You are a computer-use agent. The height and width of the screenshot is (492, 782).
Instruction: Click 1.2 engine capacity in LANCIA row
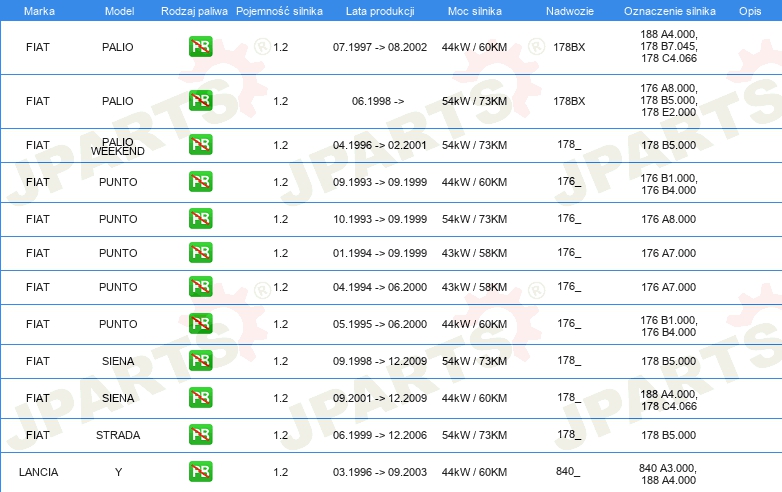(281, 472)
